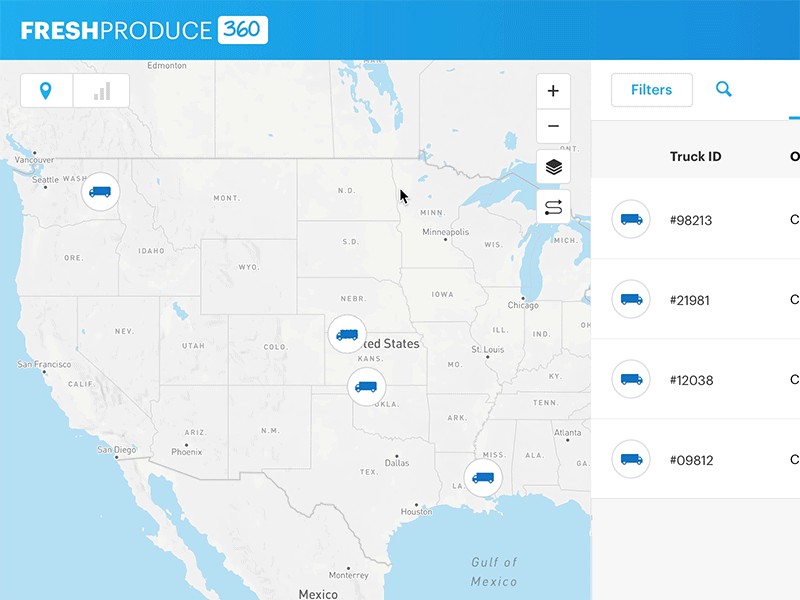
Task: Click the truck marker near Louisiana coast
Action: tap(483, 477)
